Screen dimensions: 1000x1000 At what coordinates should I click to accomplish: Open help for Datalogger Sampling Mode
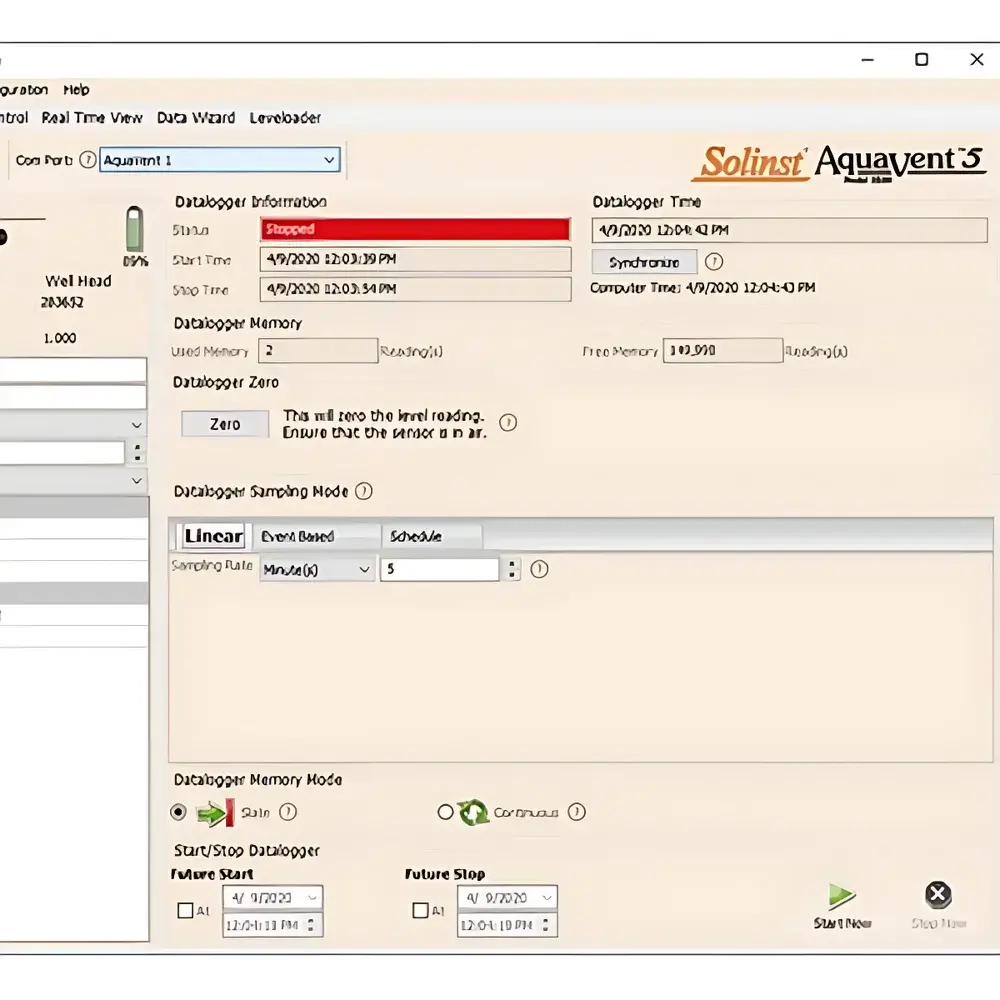pyautogui.click(x=364, y=491)
